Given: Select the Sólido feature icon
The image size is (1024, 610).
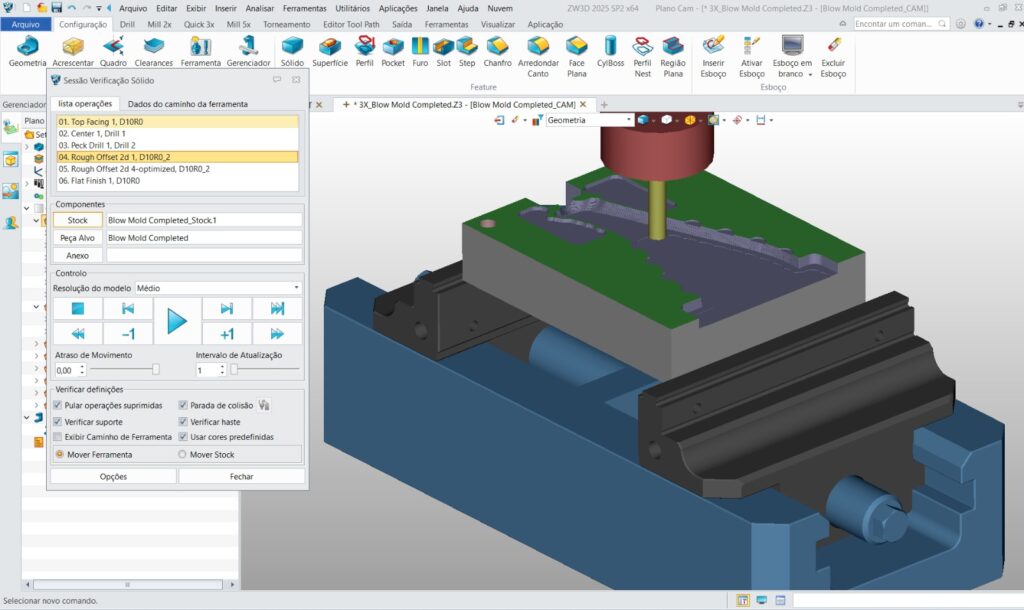Looking at the screenshot, I should [x=292, y=51].
